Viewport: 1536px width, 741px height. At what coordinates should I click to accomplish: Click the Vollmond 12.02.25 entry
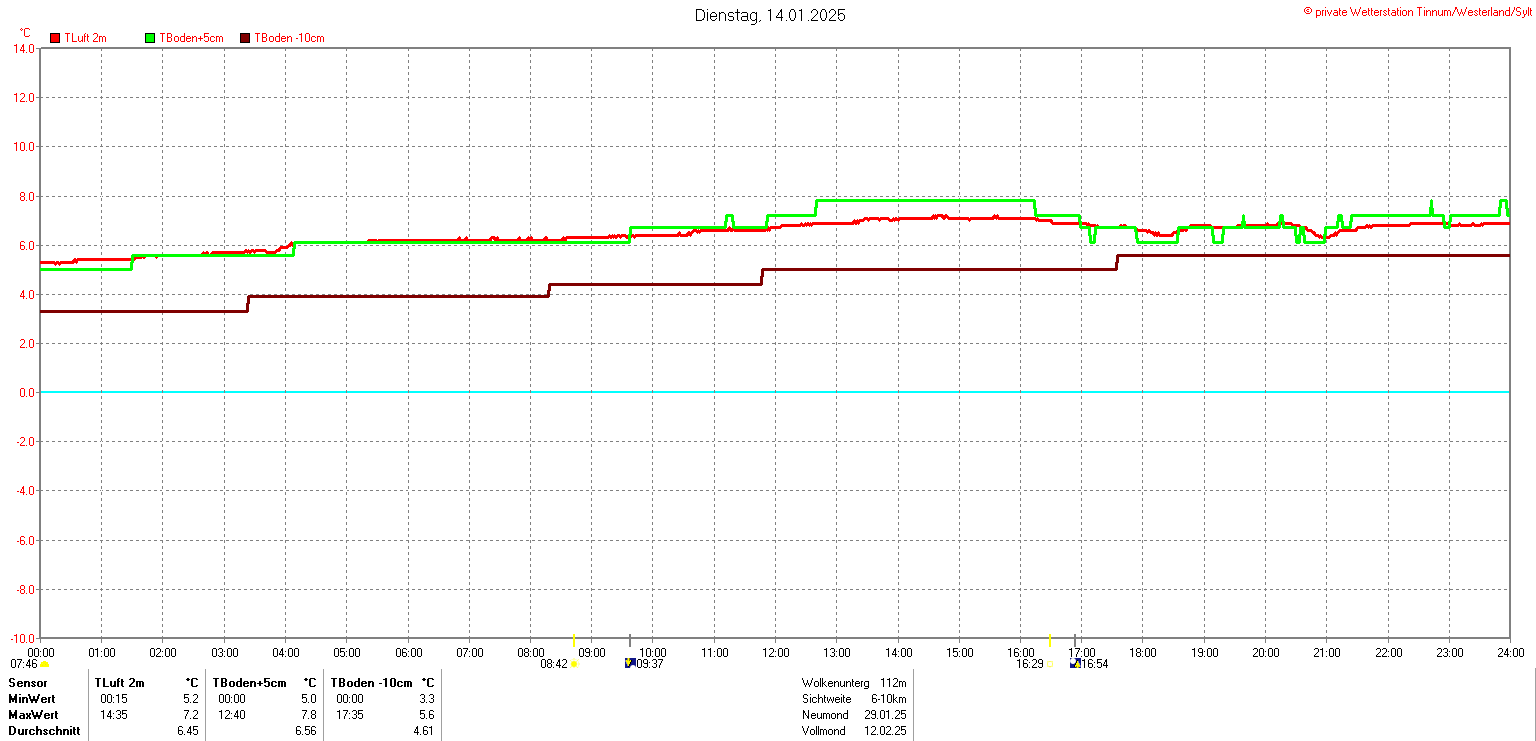pos(853,731)
